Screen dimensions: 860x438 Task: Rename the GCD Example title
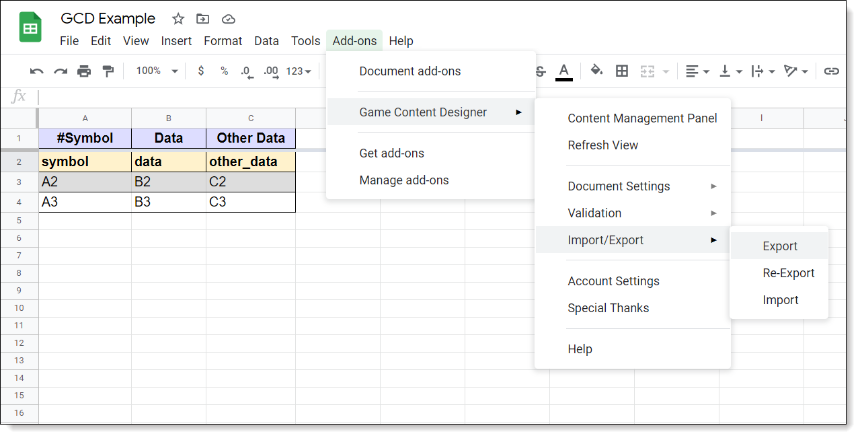point(108,19)
